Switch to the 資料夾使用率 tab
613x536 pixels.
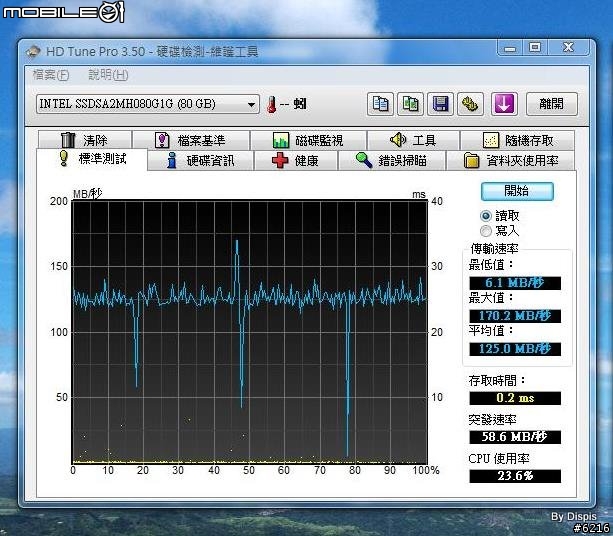(x=511, y=161)
